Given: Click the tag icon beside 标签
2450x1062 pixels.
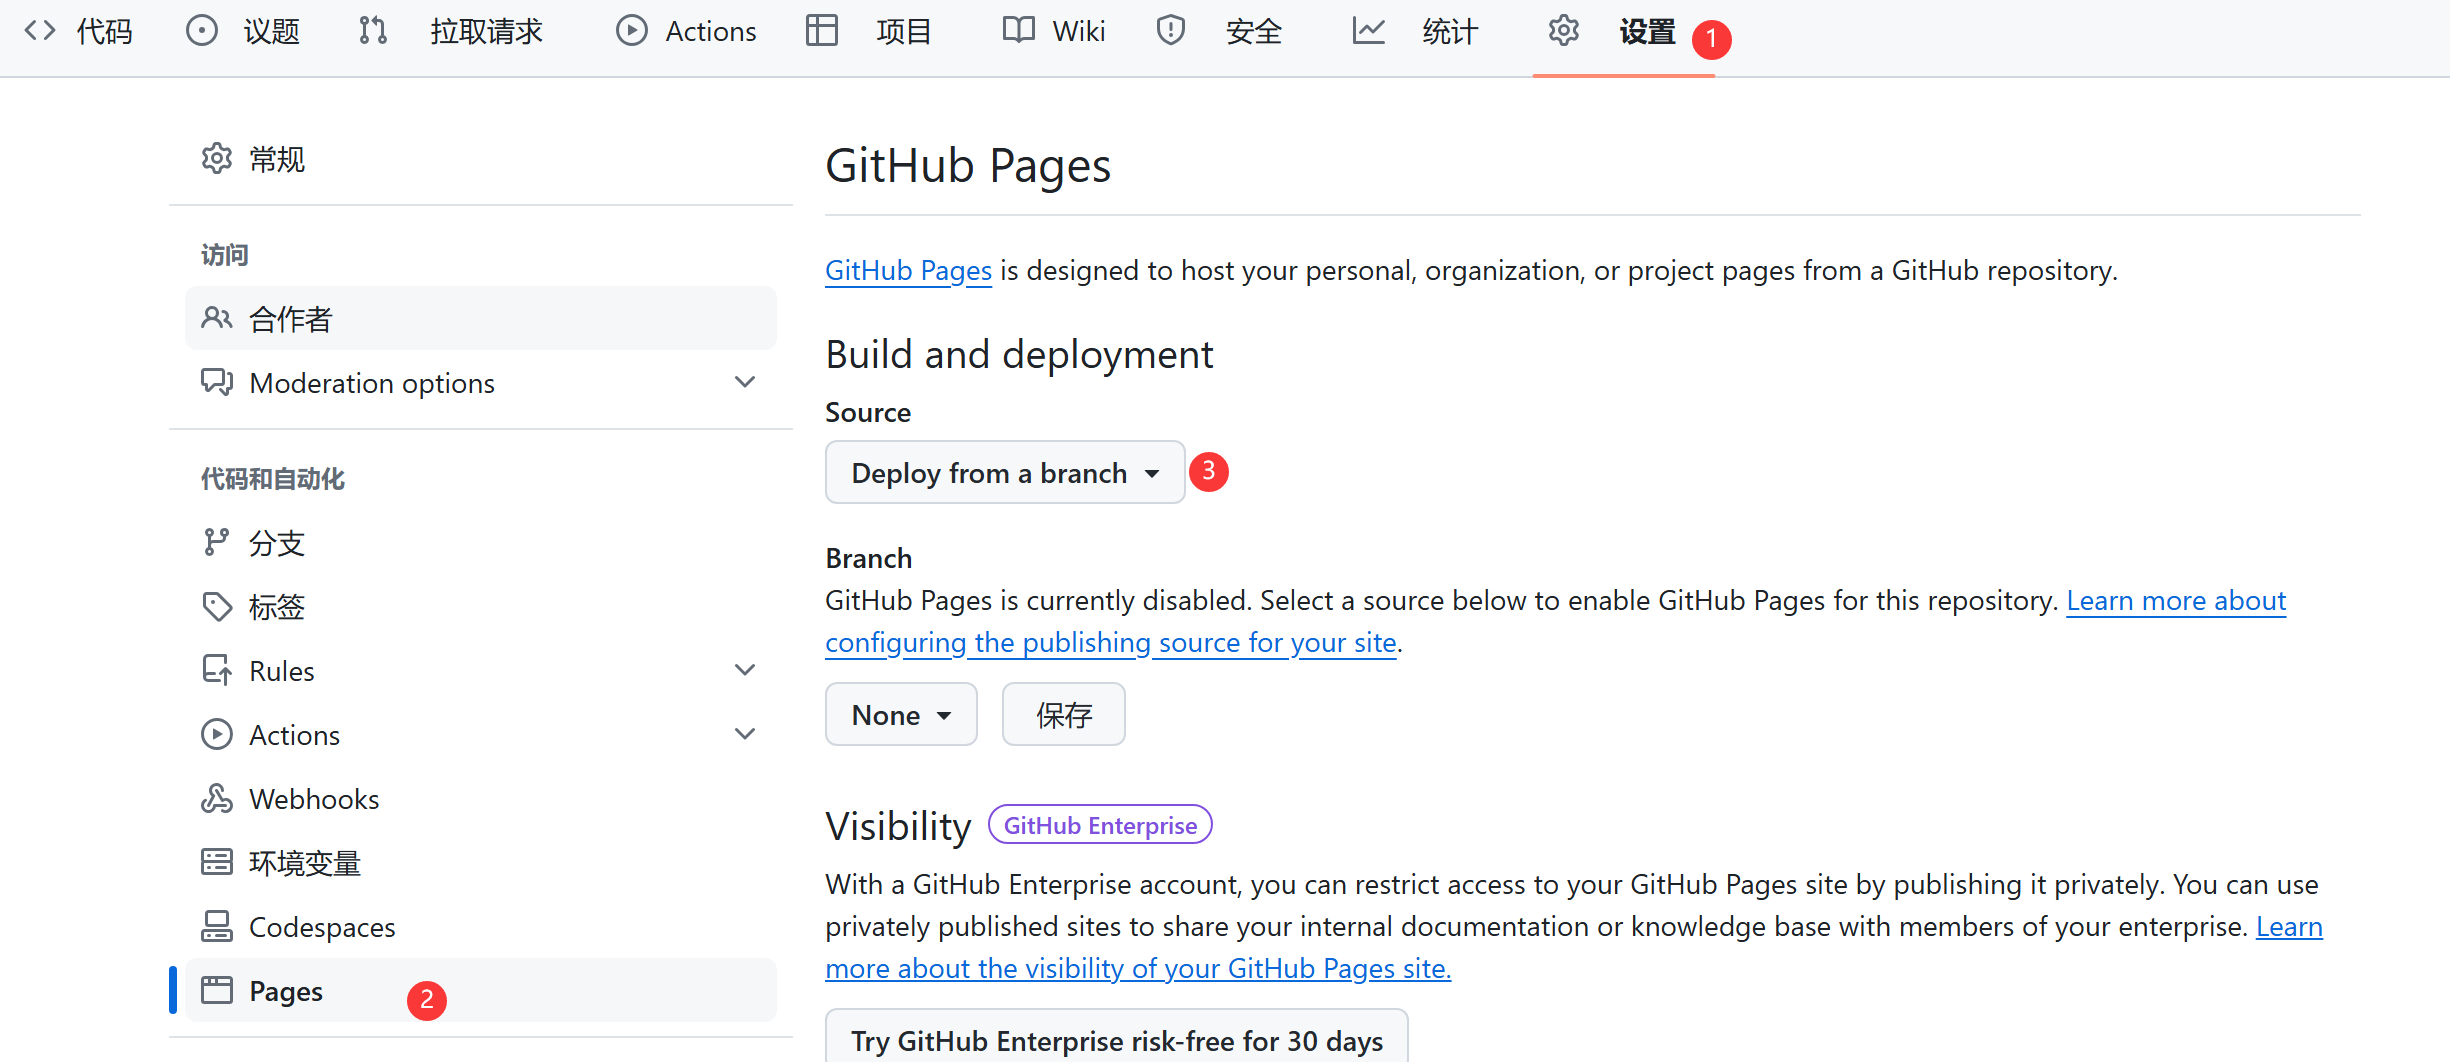Looking at the screenshot, I should 217,606.
